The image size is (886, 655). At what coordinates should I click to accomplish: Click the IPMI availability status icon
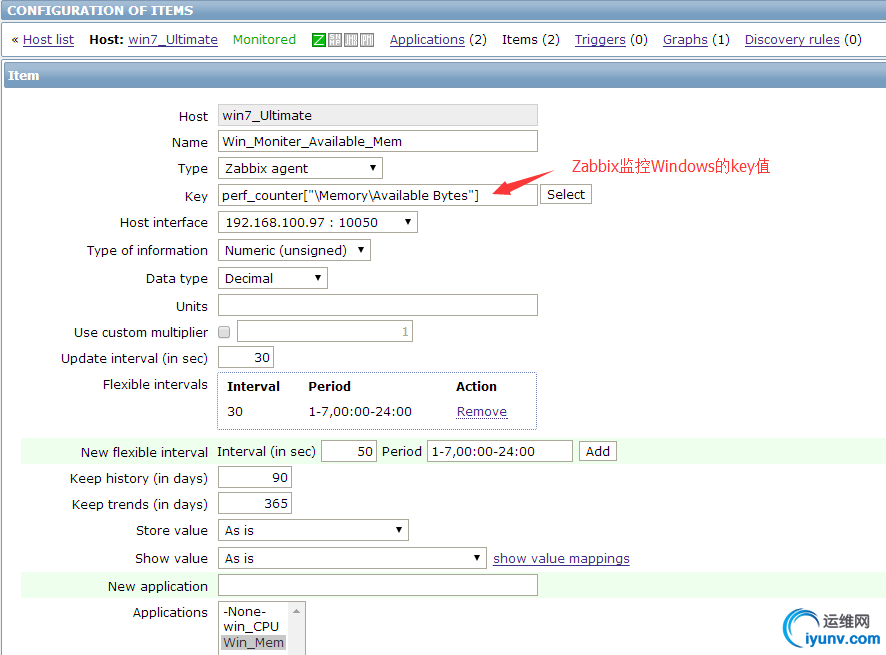367,40
